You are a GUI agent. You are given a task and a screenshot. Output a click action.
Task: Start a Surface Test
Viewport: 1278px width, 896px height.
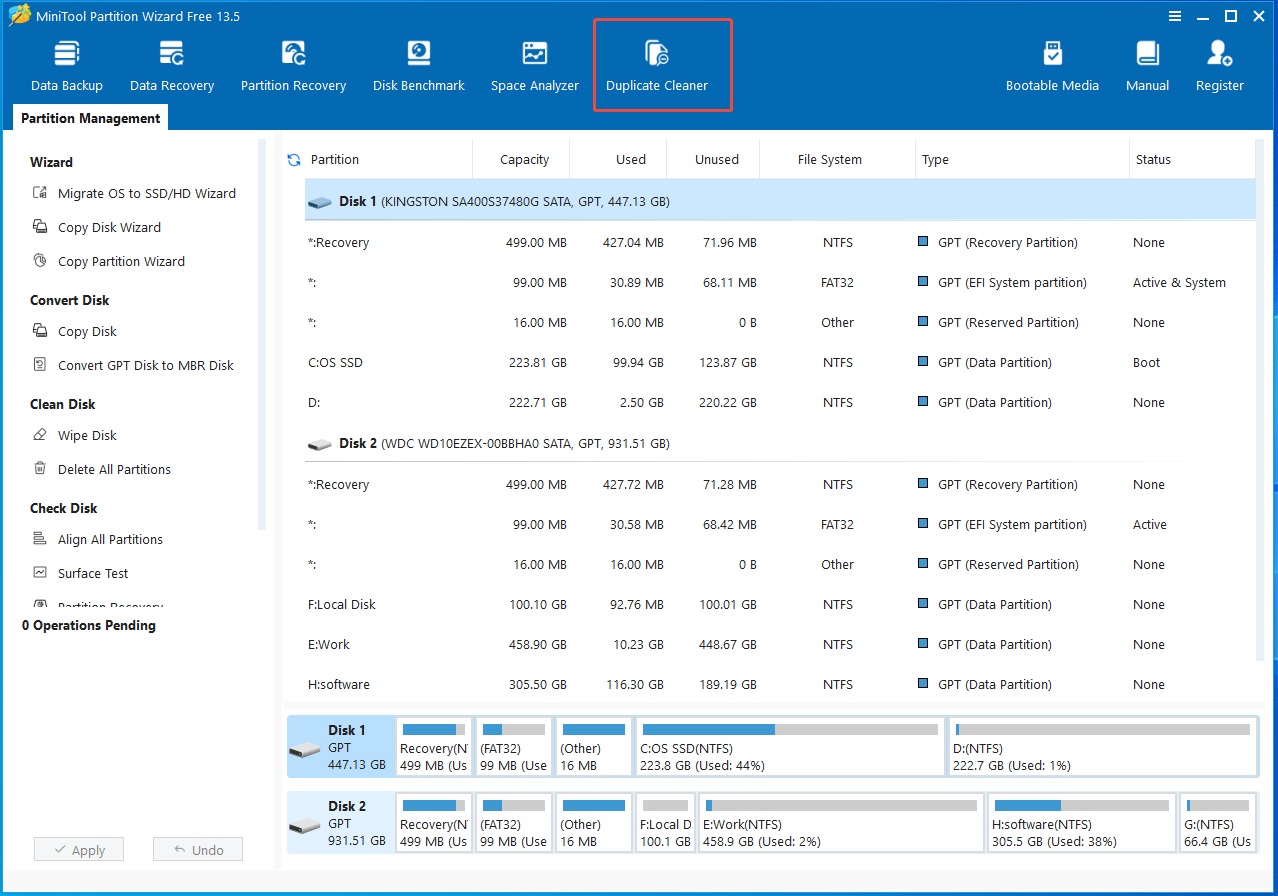tap(99, 572)
